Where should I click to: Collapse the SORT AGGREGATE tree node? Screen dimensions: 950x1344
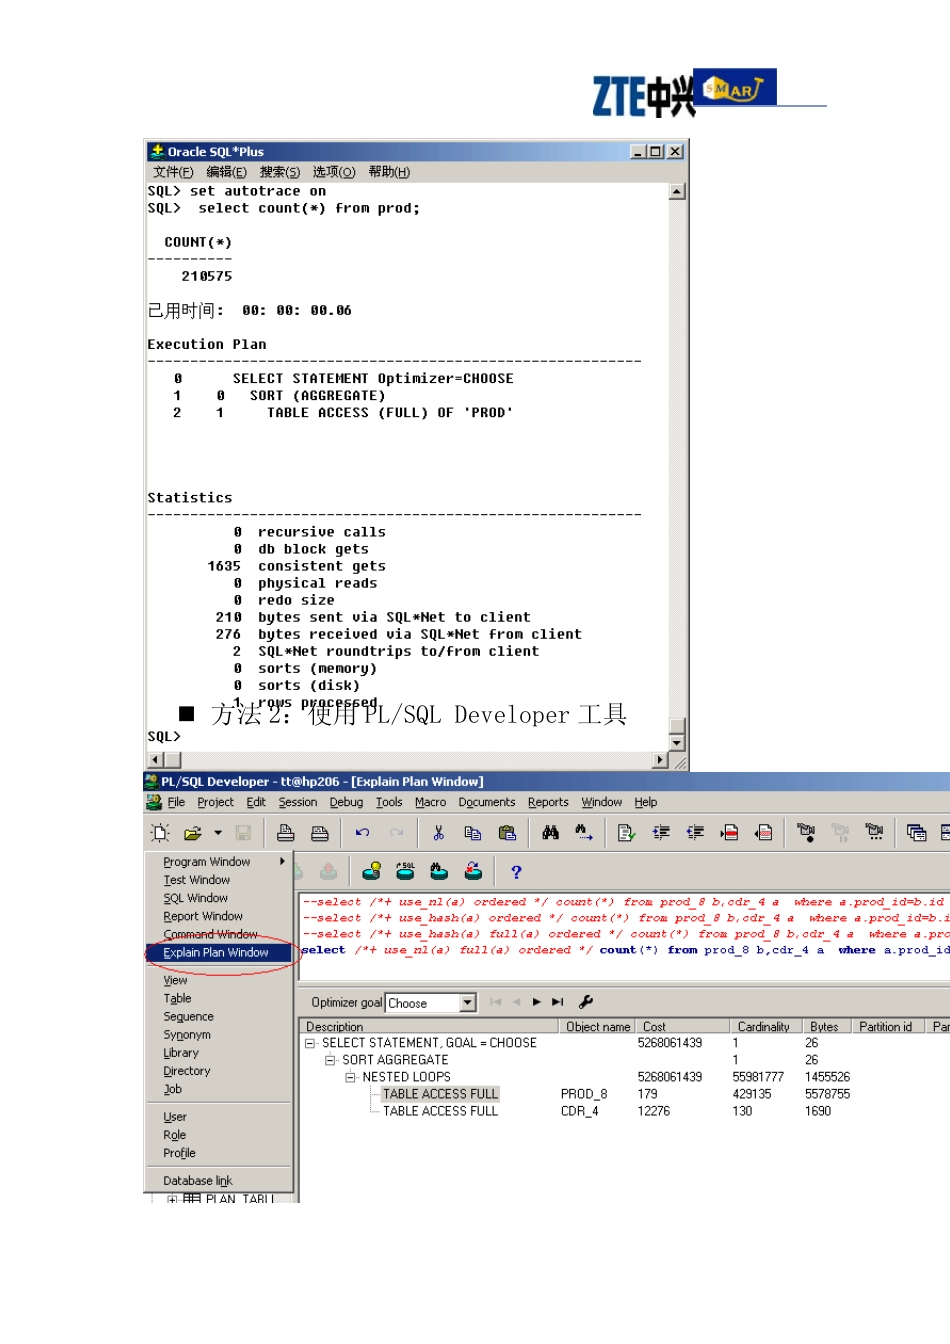click(330, 1060)
